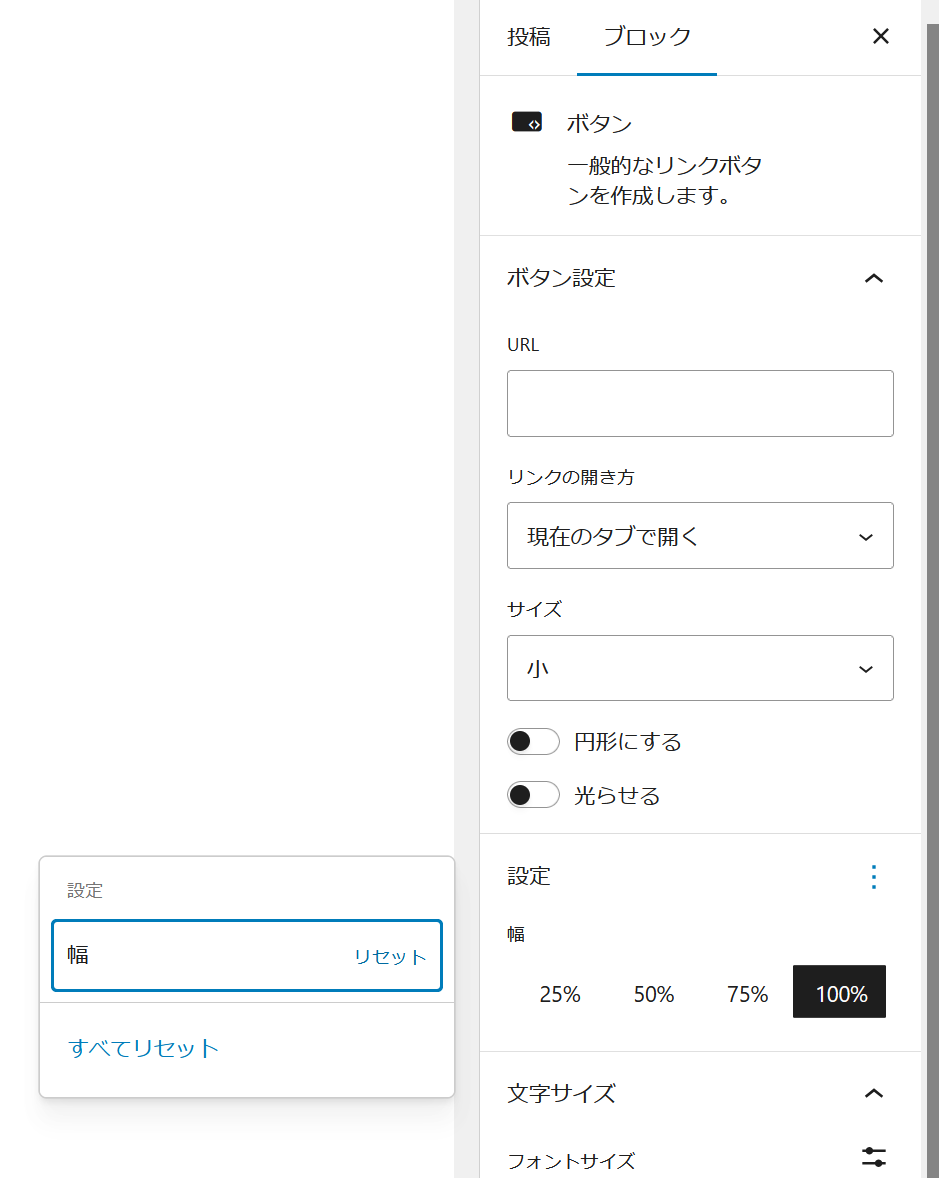The height and width of the screenshot is (1178, 939).
Task: Set button width to 50%
Action: click(654, 994)
